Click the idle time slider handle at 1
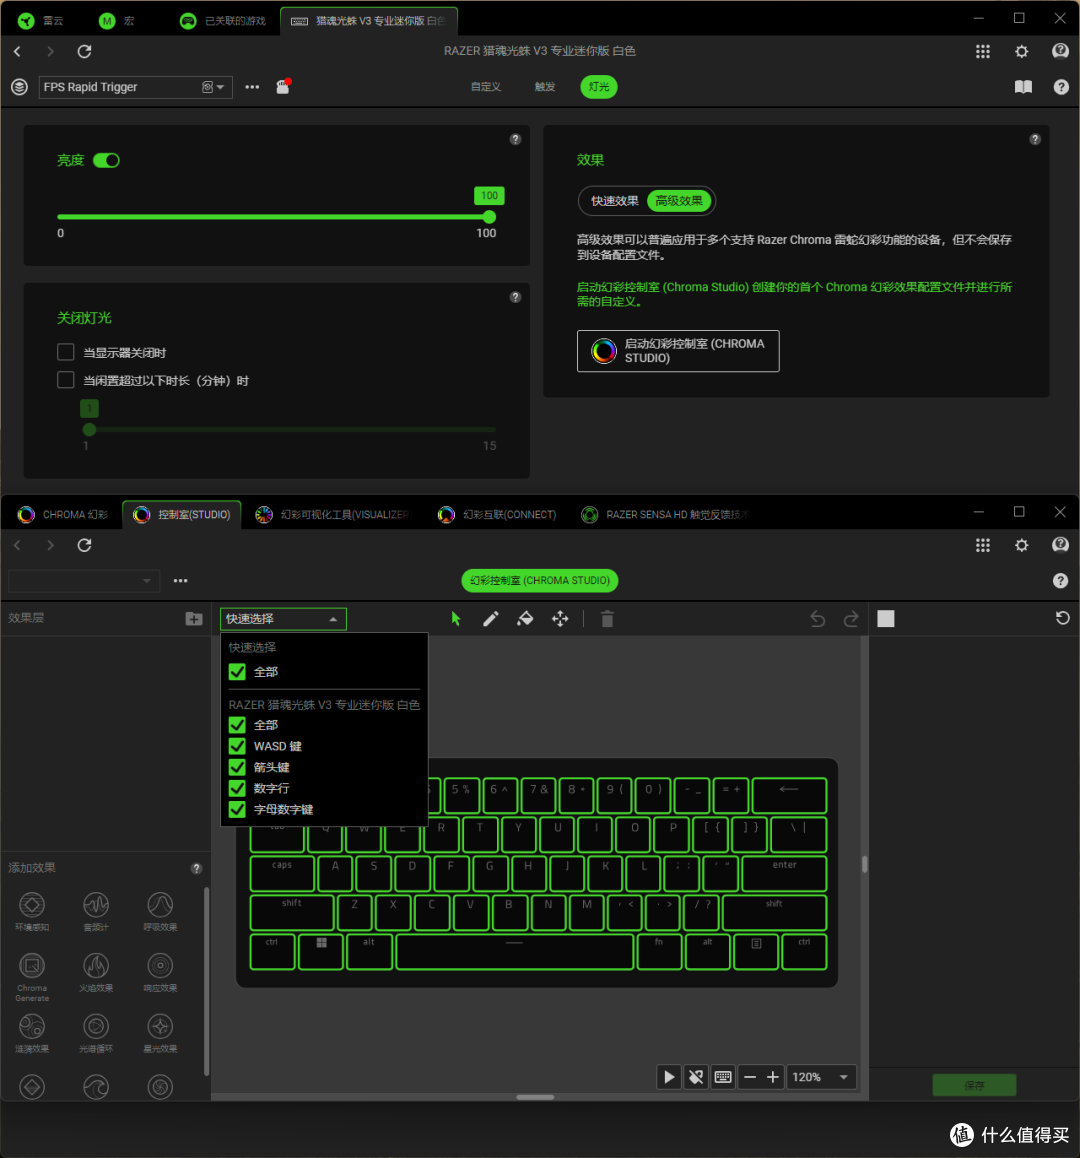1080x1158 pixels. coord(89,429)
